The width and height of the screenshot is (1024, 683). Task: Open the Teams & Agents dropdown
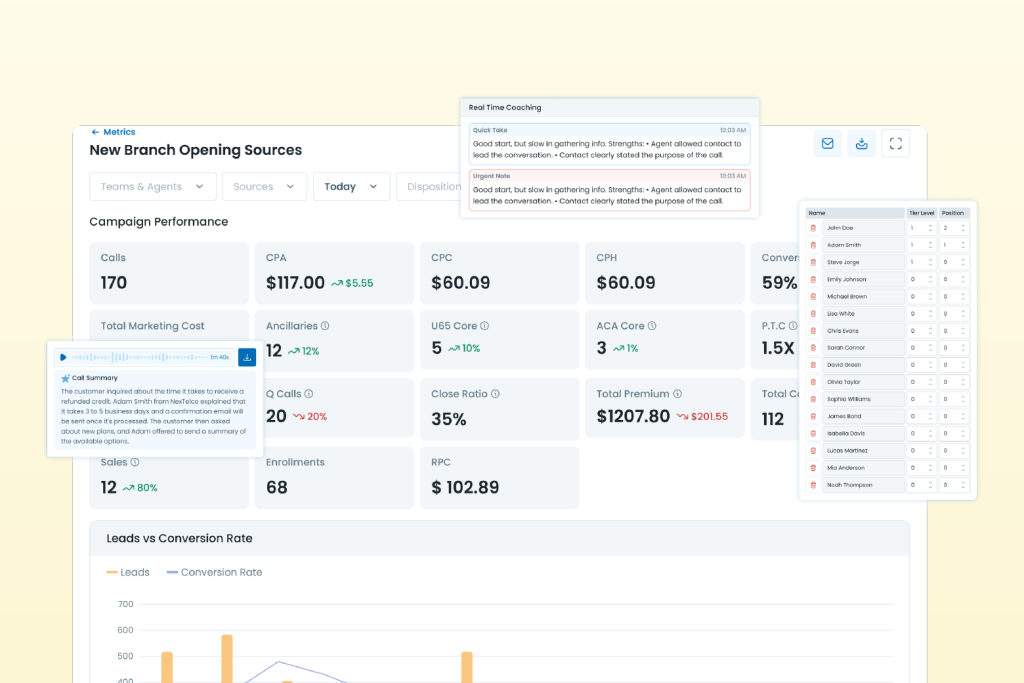click(x=152, y=187)
